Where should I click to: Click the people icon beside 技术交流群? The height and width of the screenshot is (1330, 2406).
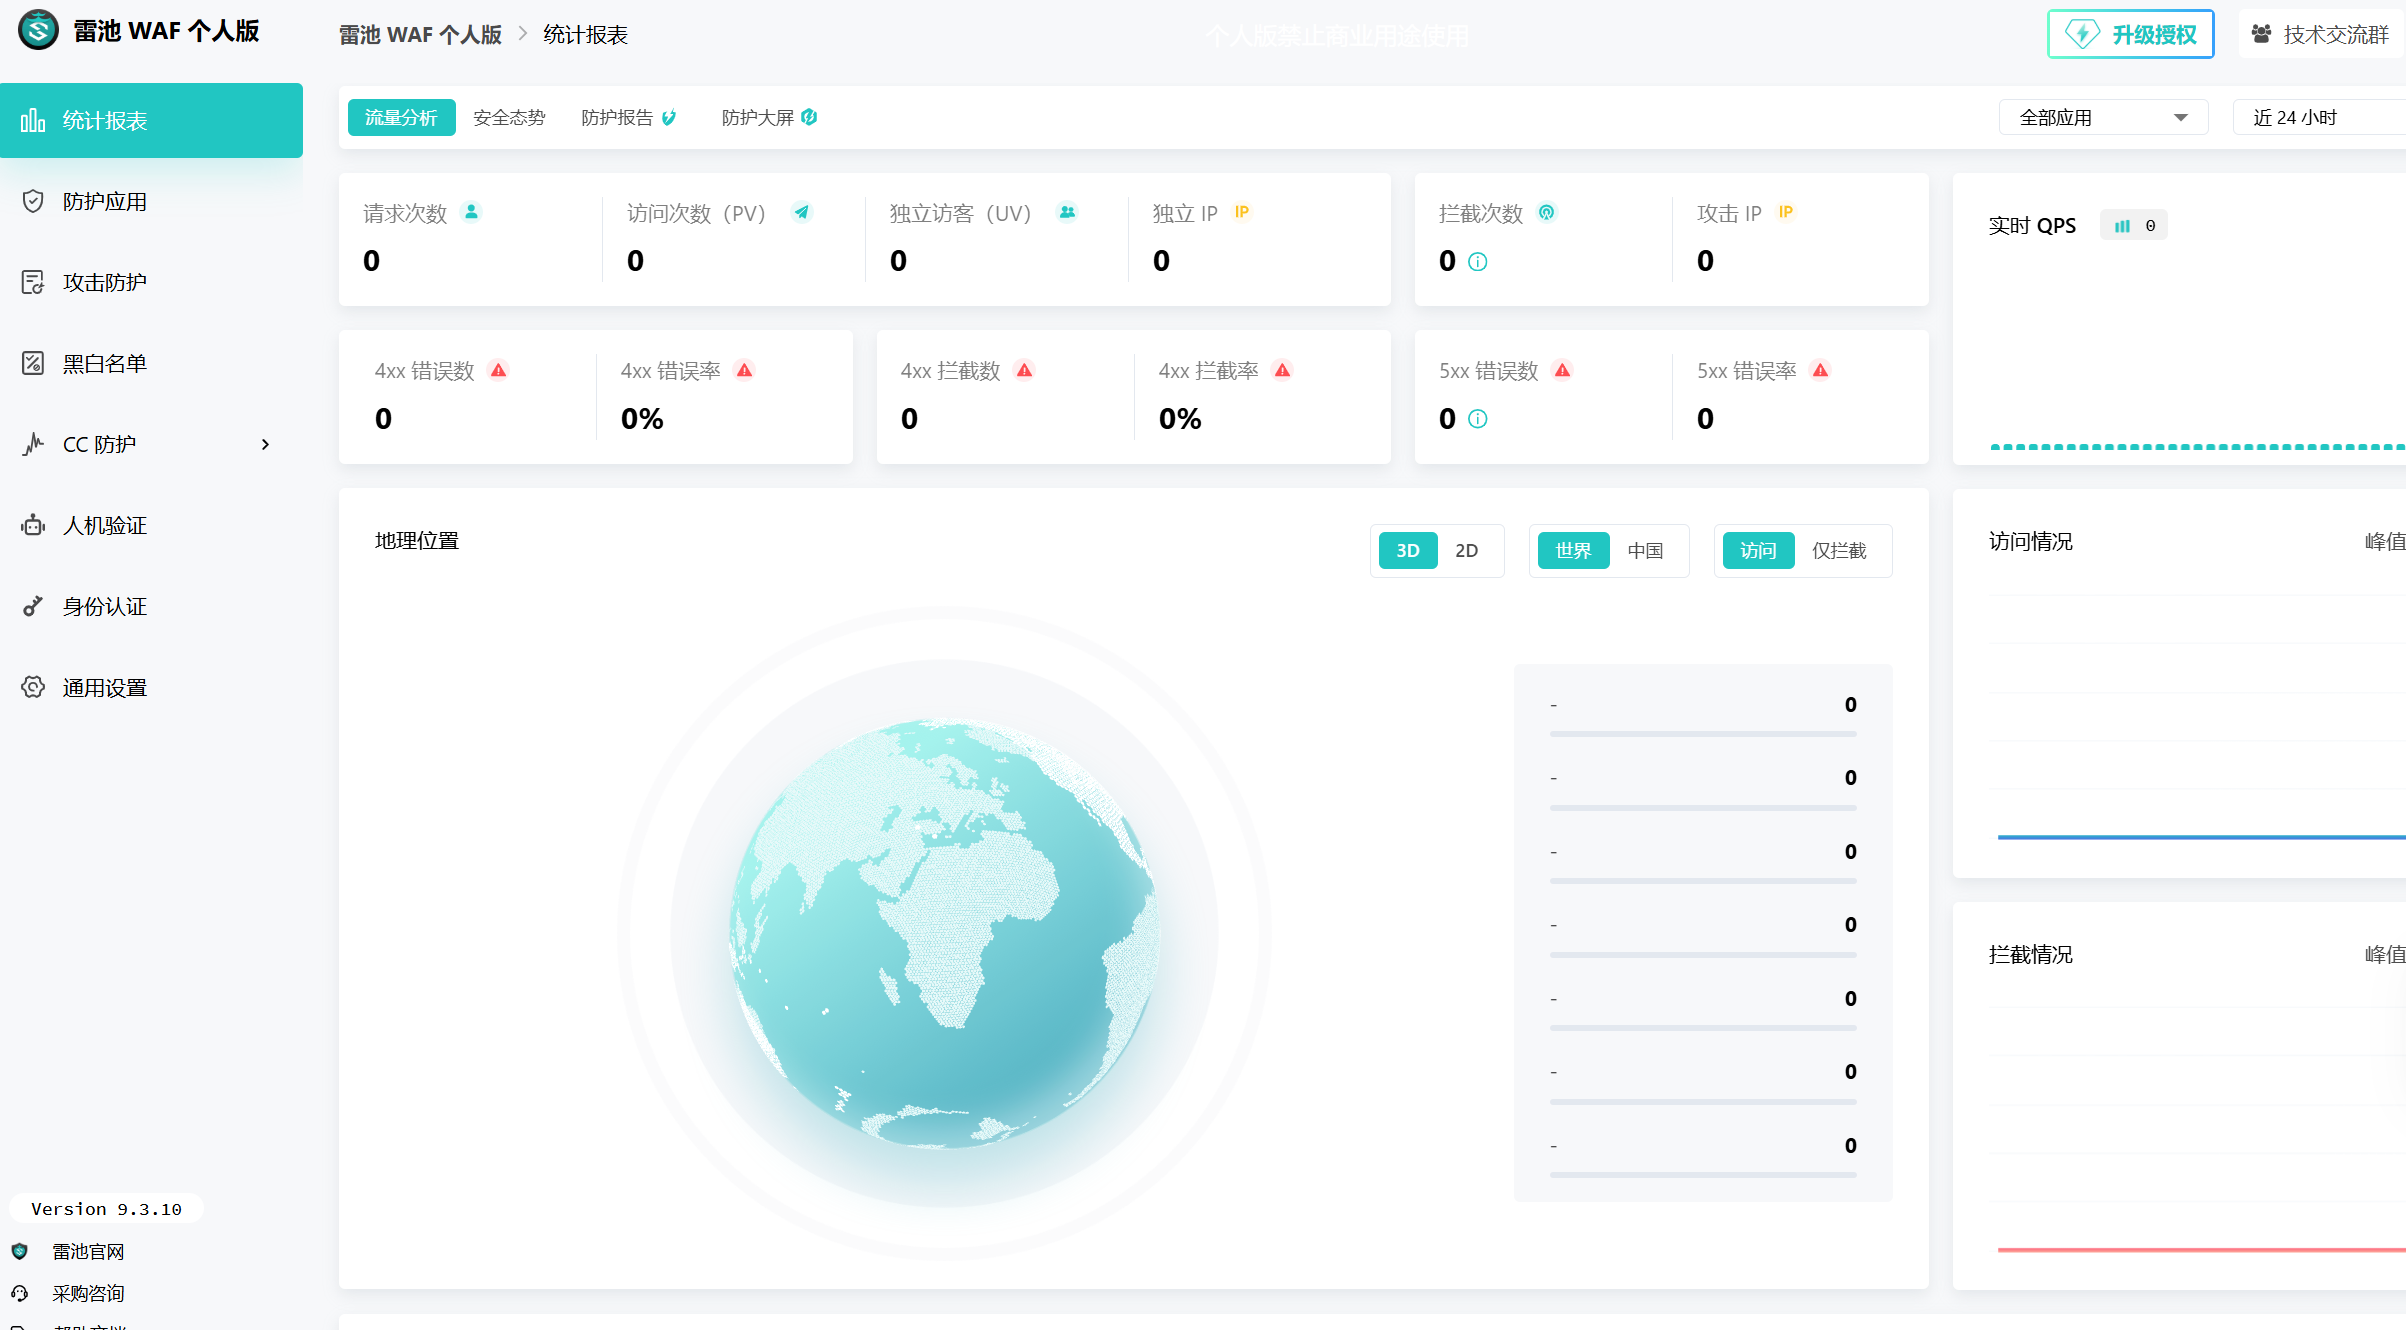pyautogui.click(x=2261, y=34)
